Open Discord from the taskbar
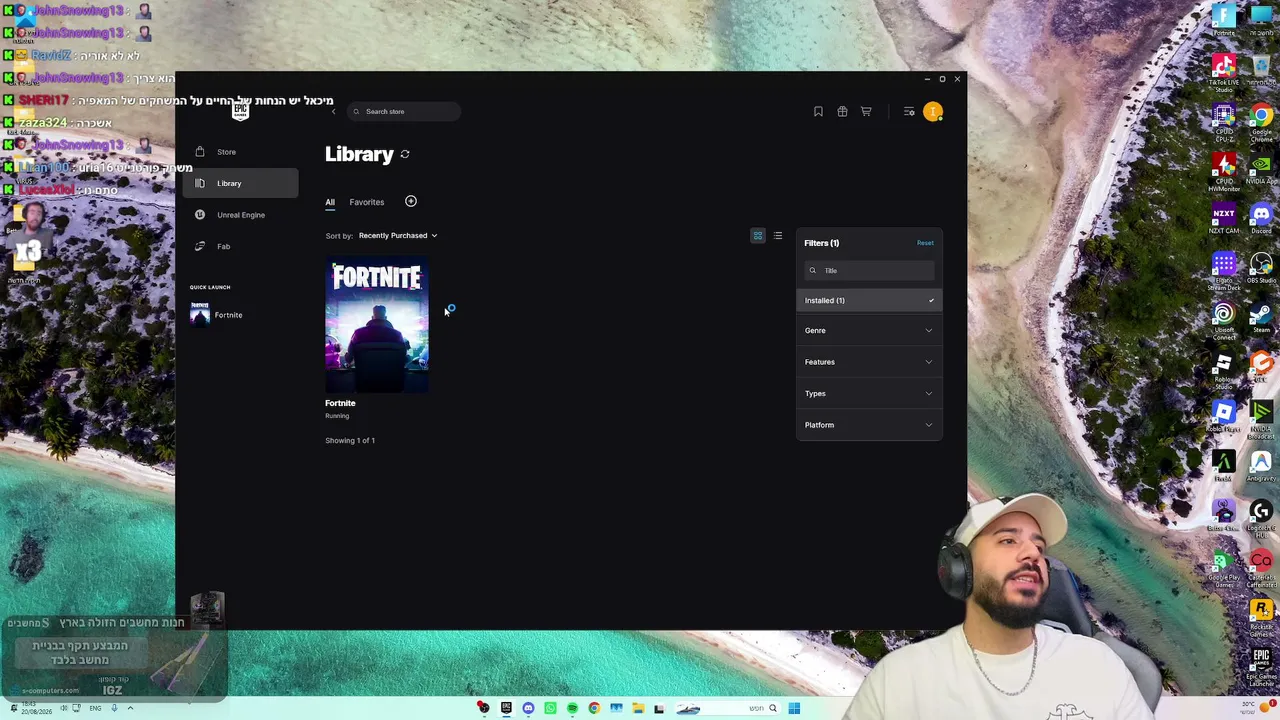Viewport: 1280px width, 720px height. tap(528, 708)
